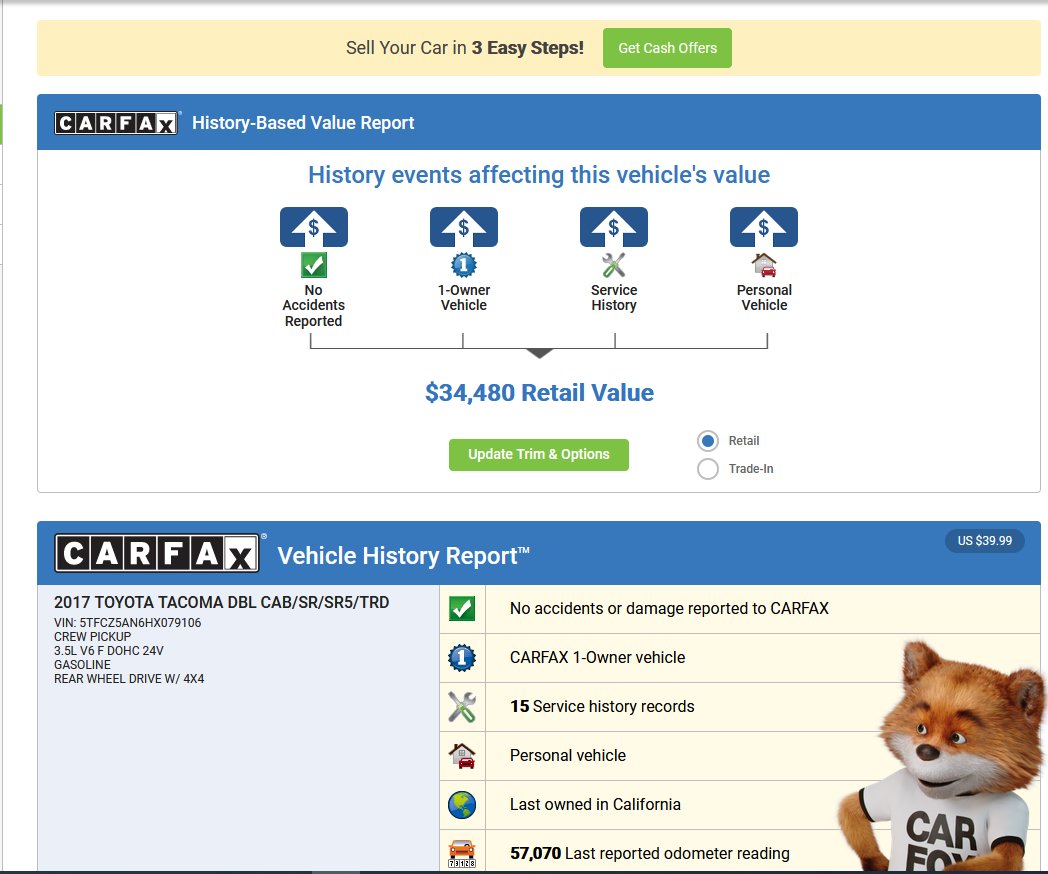Click 'No accidents or damage reported to CARFAX'
1048x874 pixels.
[669, 609]
